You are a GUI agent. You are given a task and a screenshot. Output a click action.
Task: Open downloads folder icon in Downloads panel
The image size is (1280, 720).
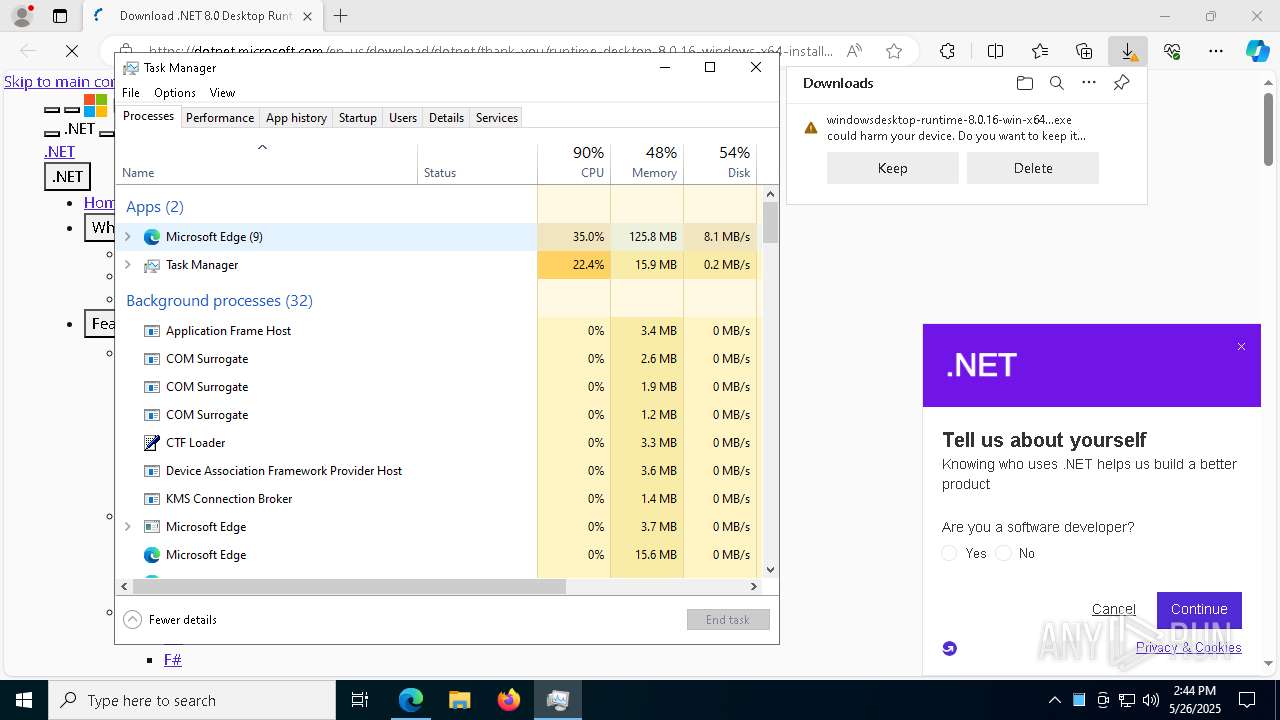pyautogui.click(x=1024, y=83)
